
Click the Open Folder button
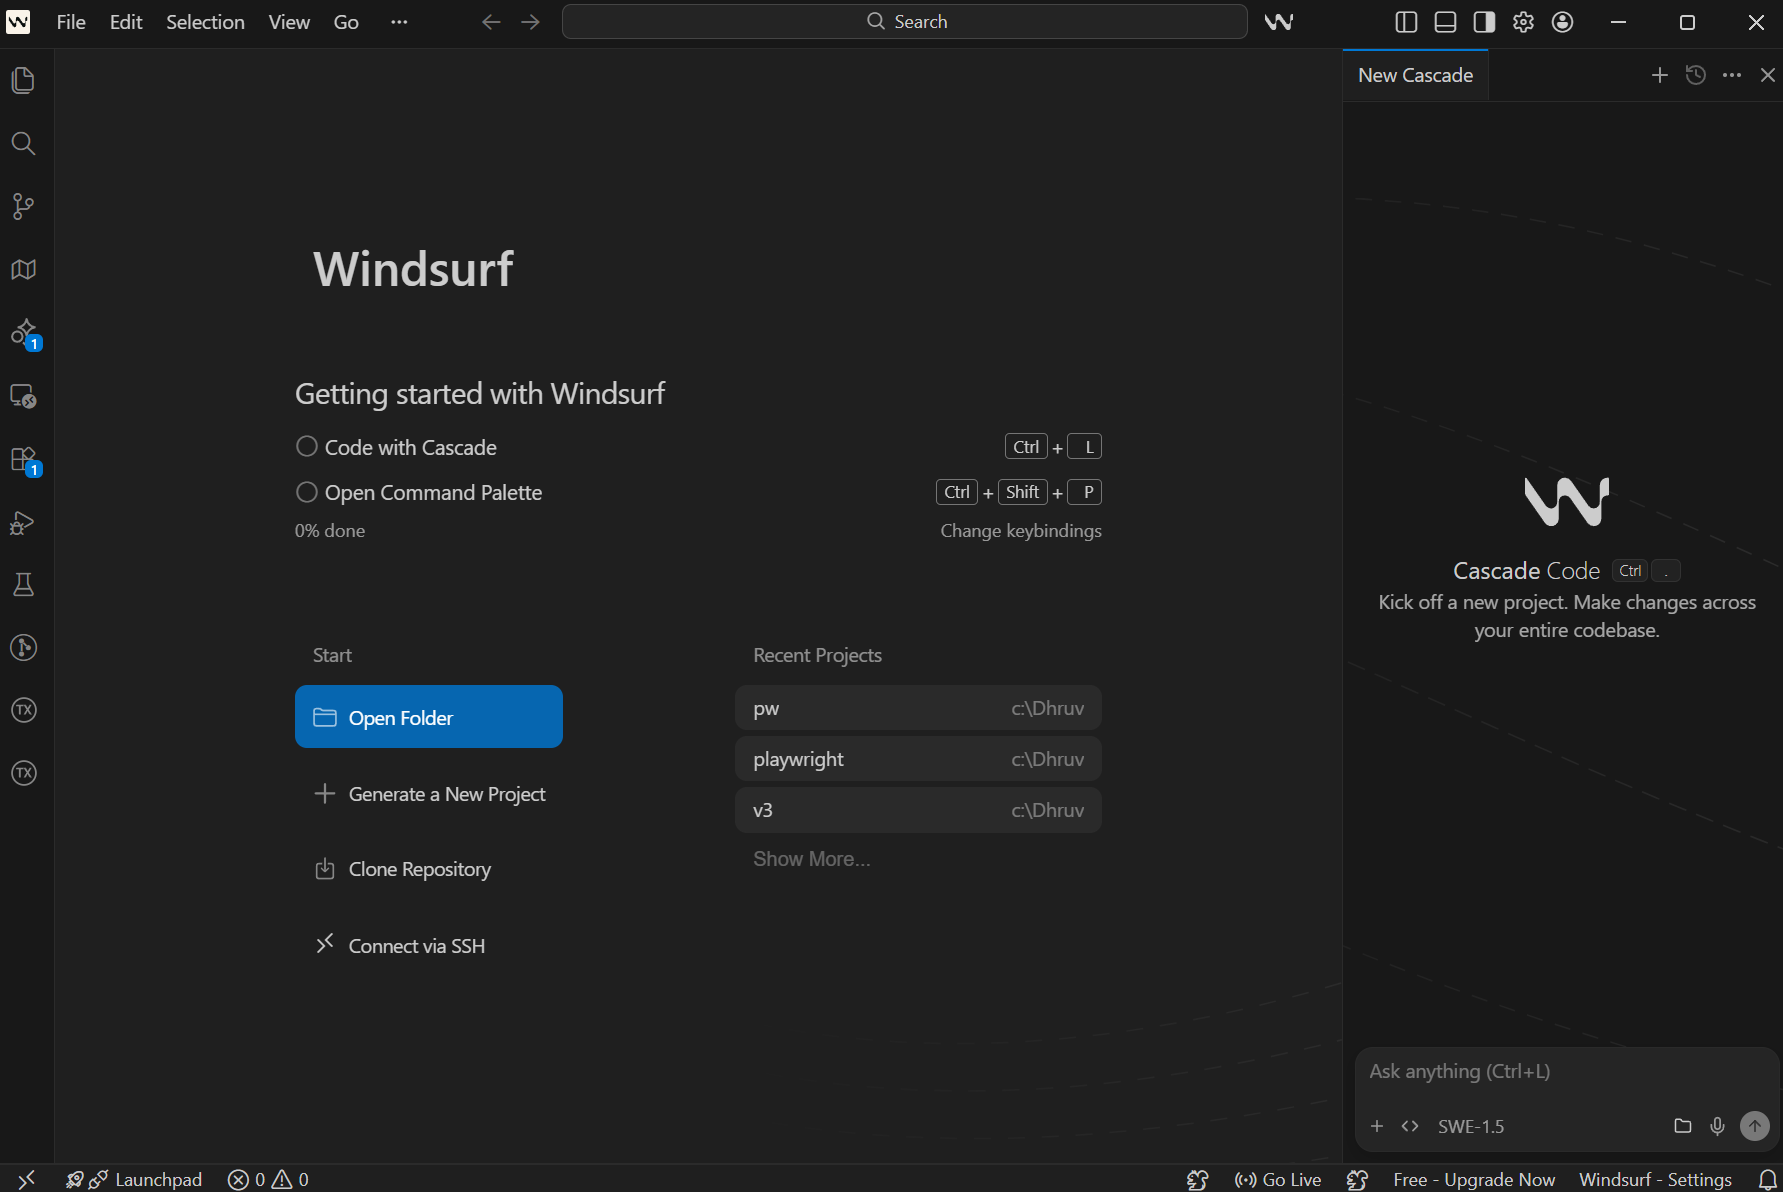tap(428, 717)
